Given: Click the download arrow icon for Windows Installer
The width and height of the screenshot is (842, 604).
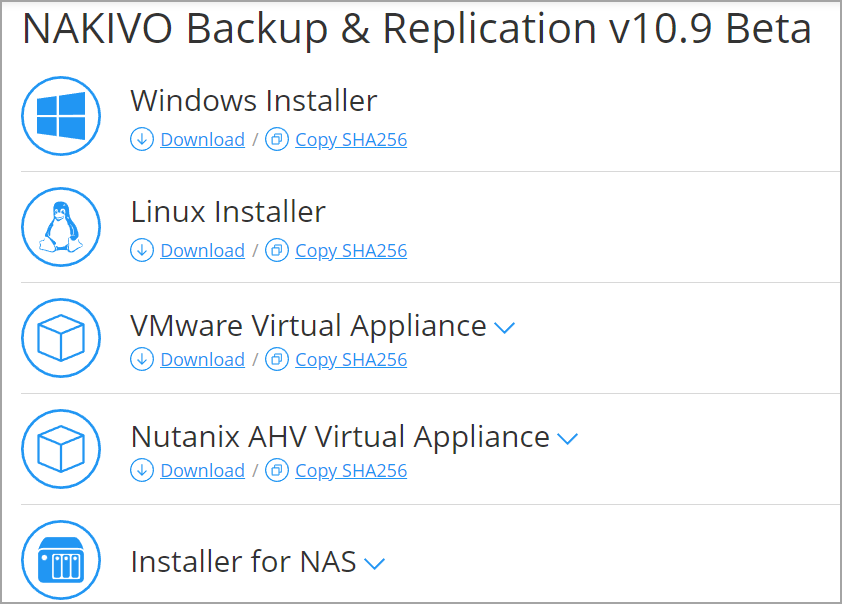Looking at the screenshot, I should click(142, 140).
